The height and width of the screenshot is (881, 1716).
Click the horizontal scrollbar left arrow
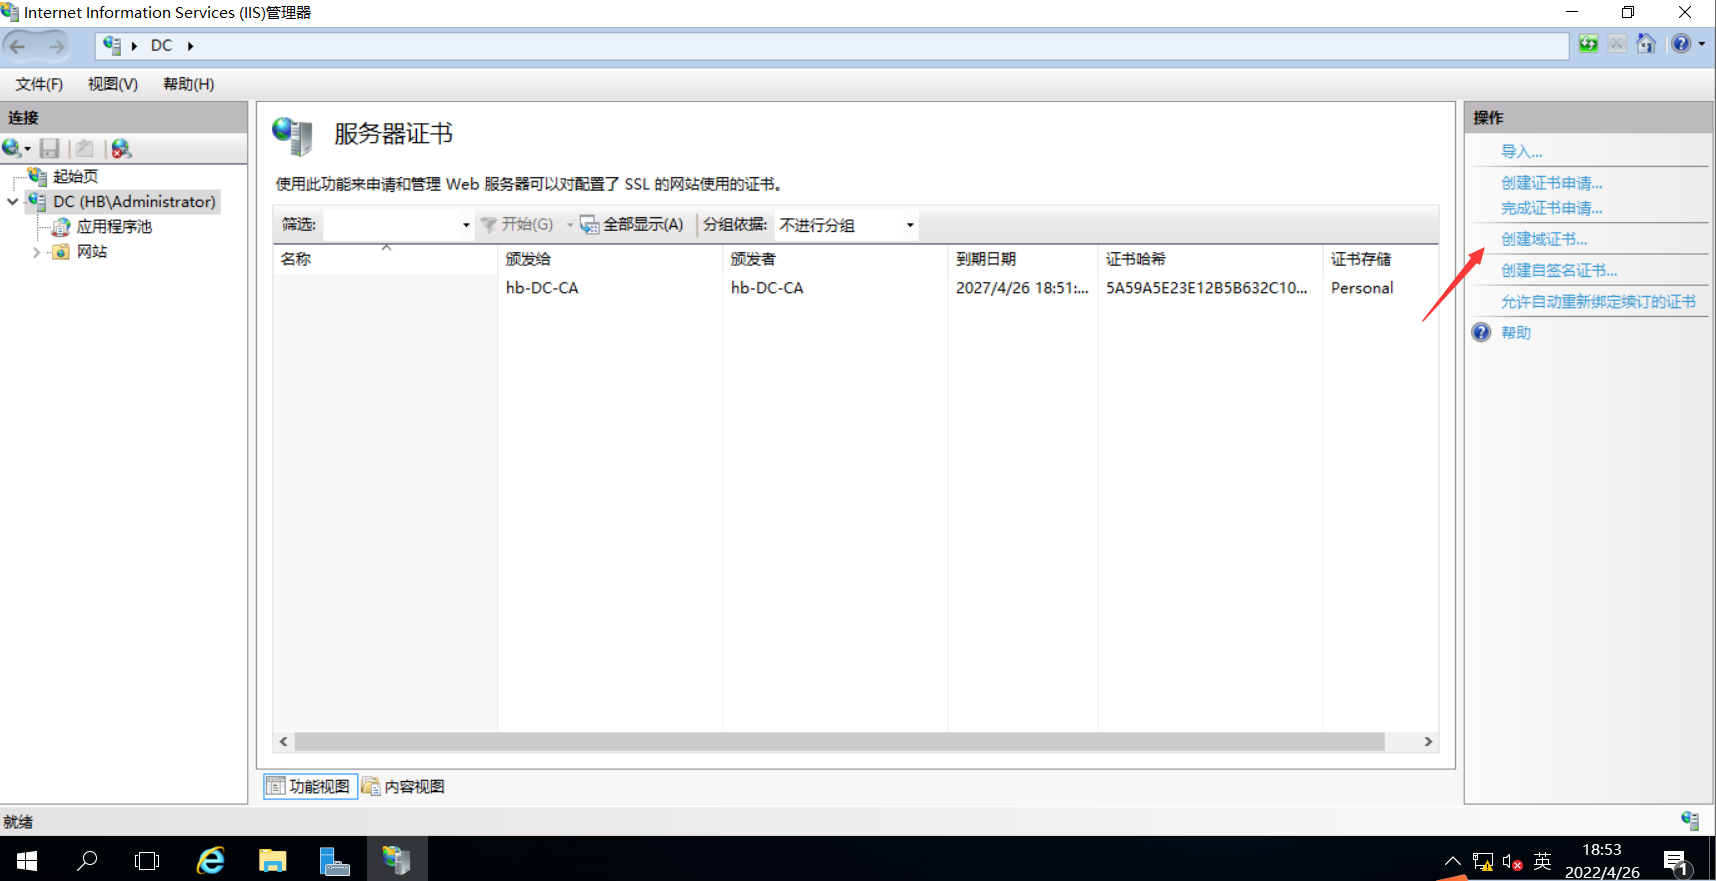click(284, 741)
